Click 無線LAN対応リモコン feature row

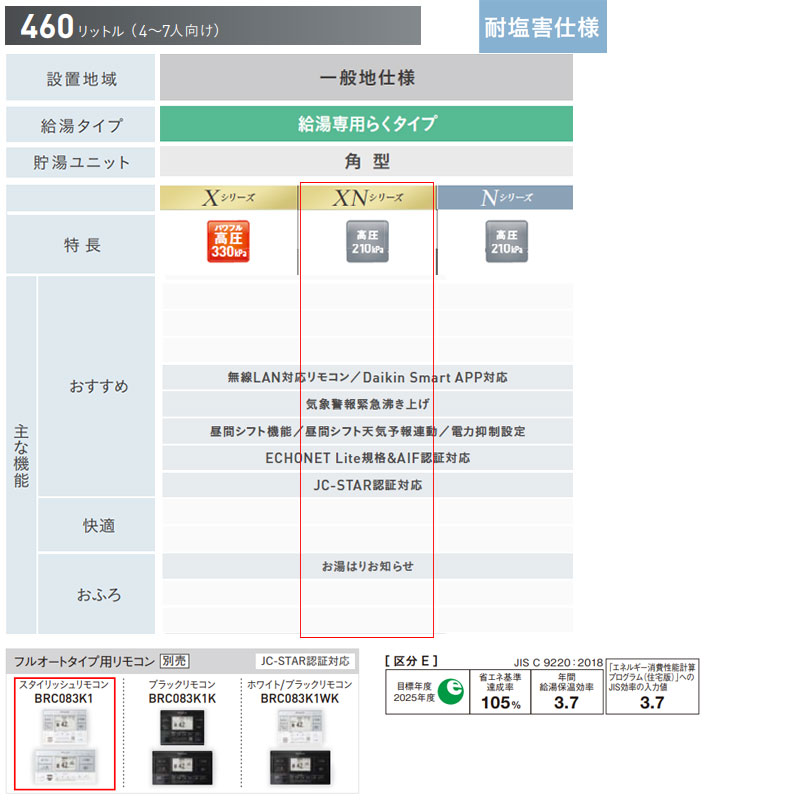pyautogui.click(x=367, y=378)
